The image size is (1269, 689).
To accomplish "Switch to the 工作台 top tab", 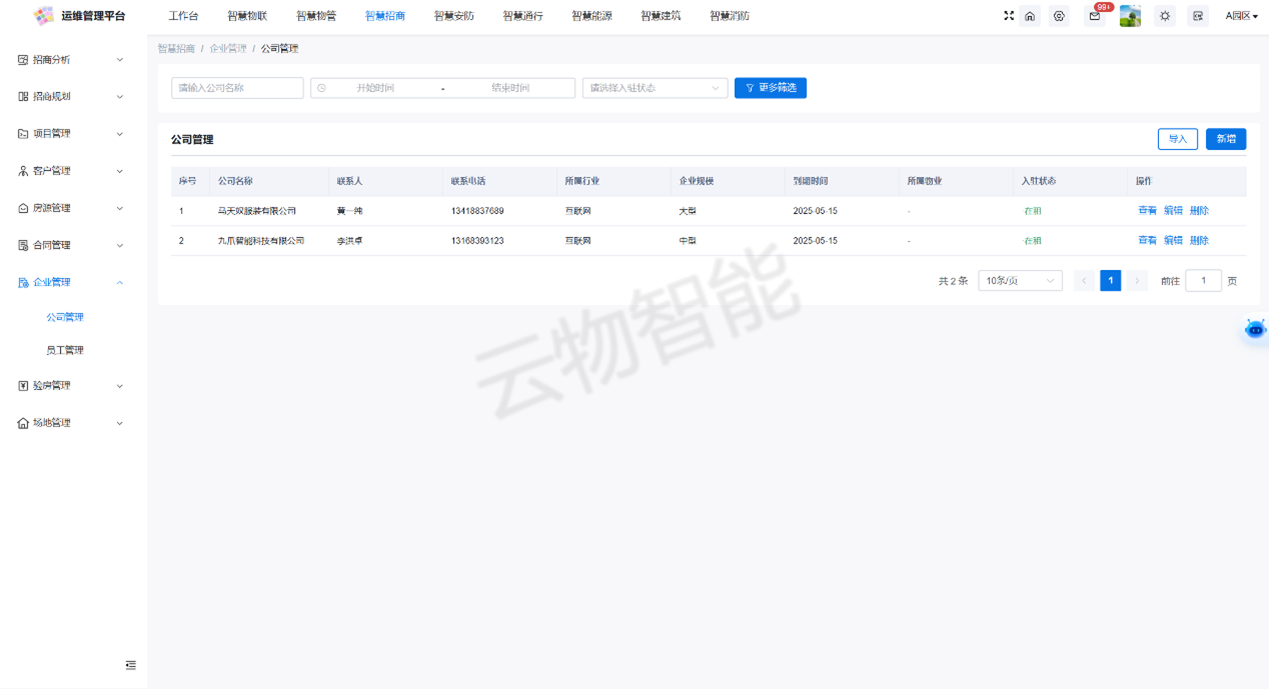I will (183, 16).
